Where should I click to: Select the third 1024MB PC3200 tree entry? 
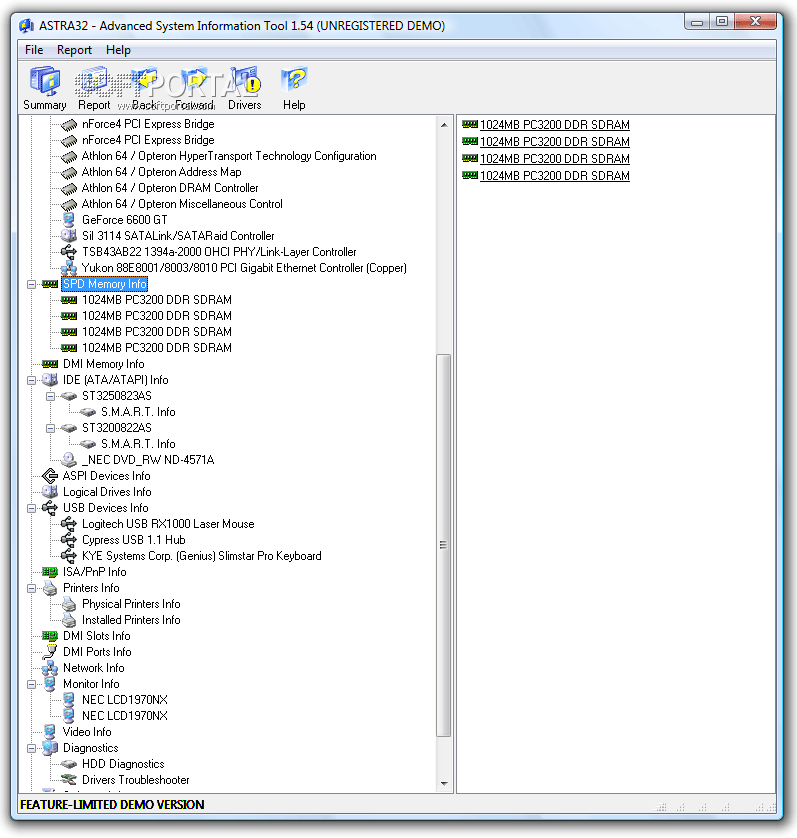157,332
